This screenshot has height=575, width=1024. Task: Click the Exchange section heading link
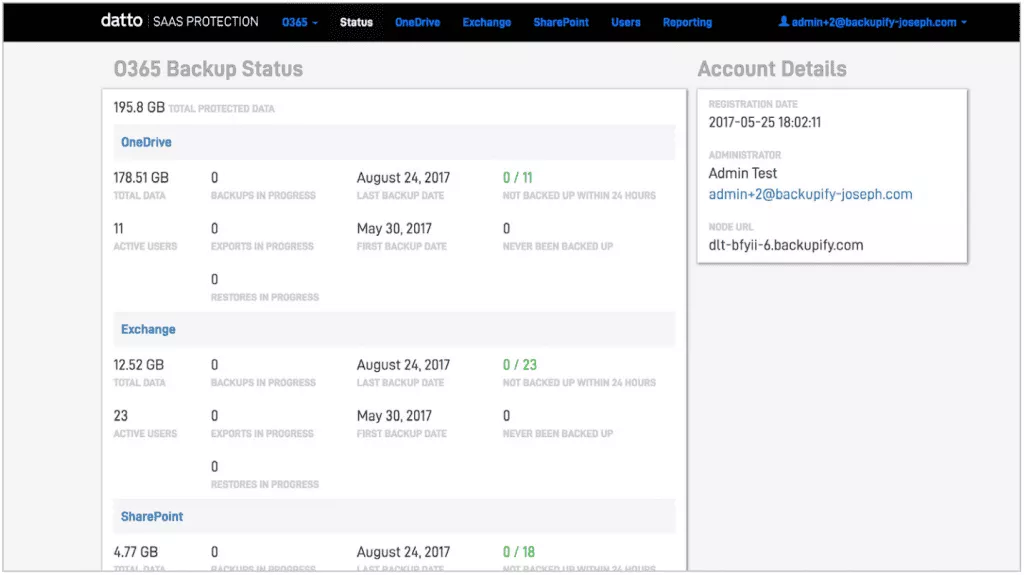(x=148, y=329)
